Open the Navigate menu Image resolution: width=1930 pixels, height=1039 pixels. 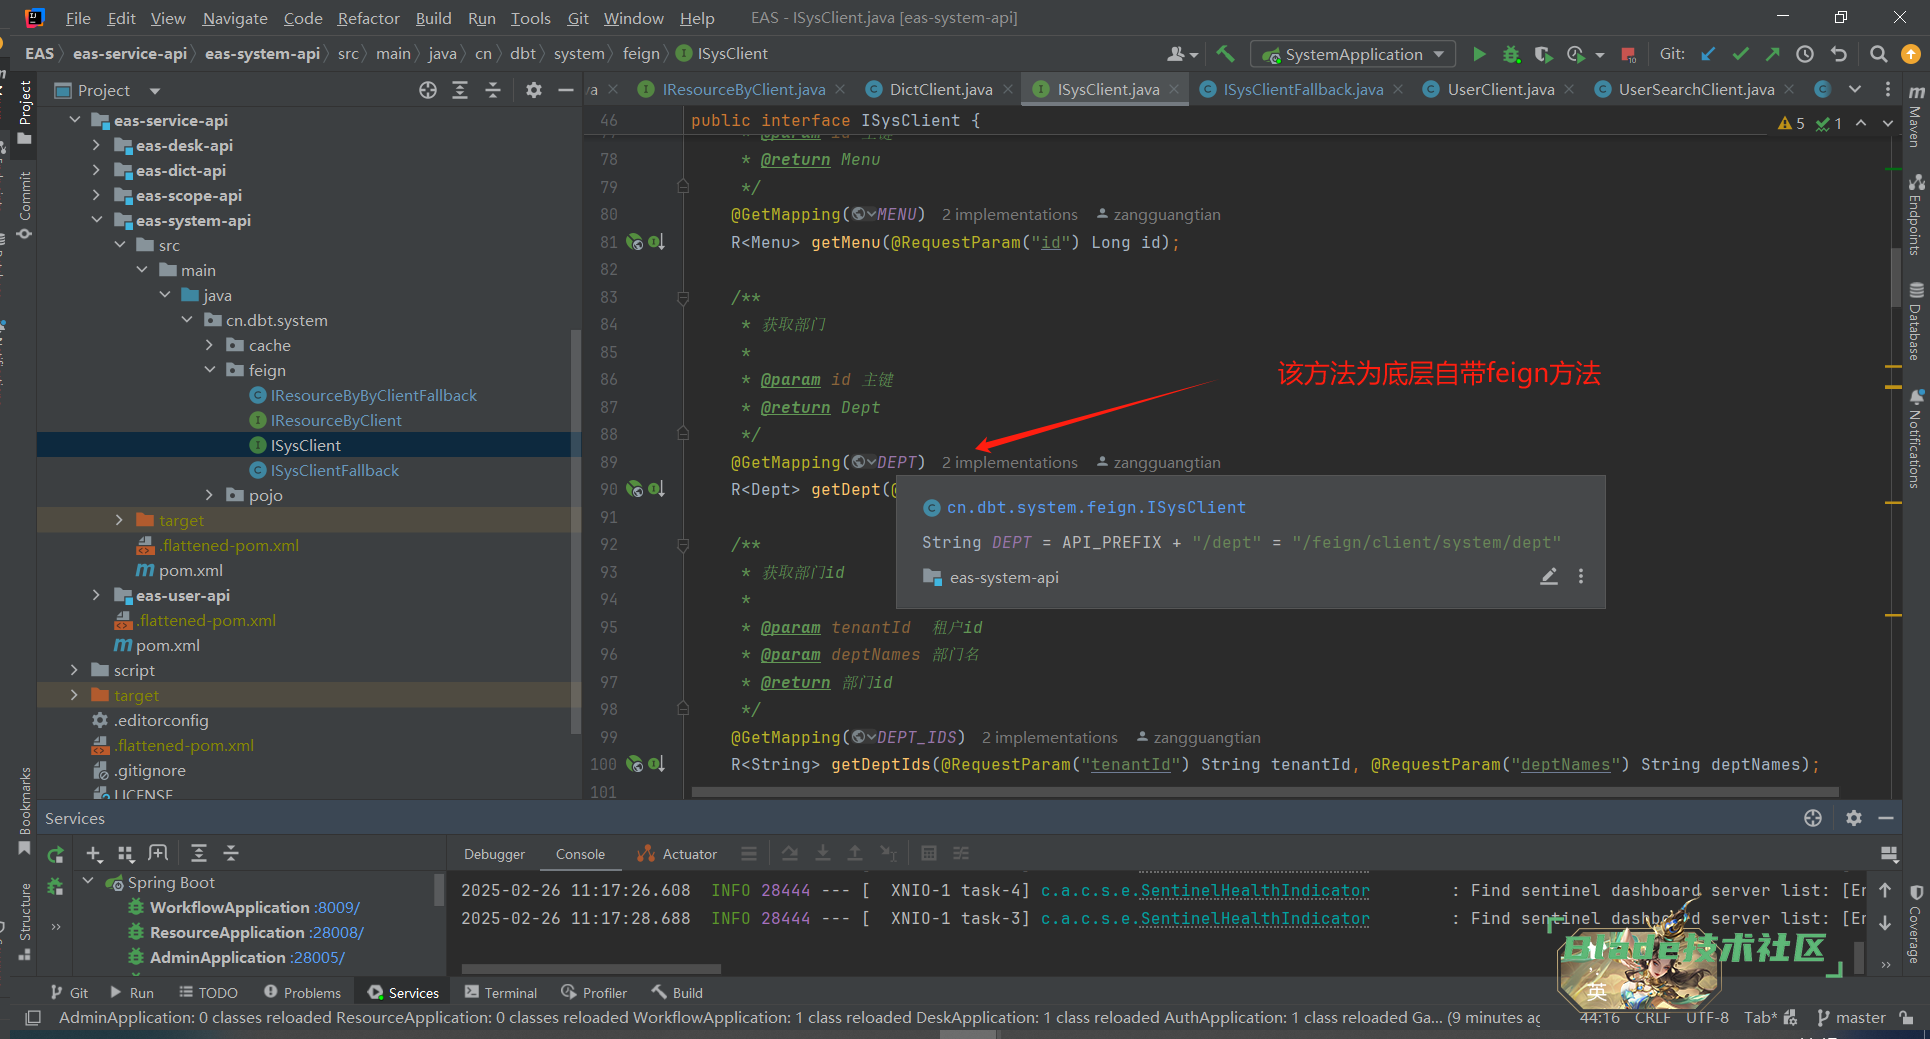click(235, 18)
